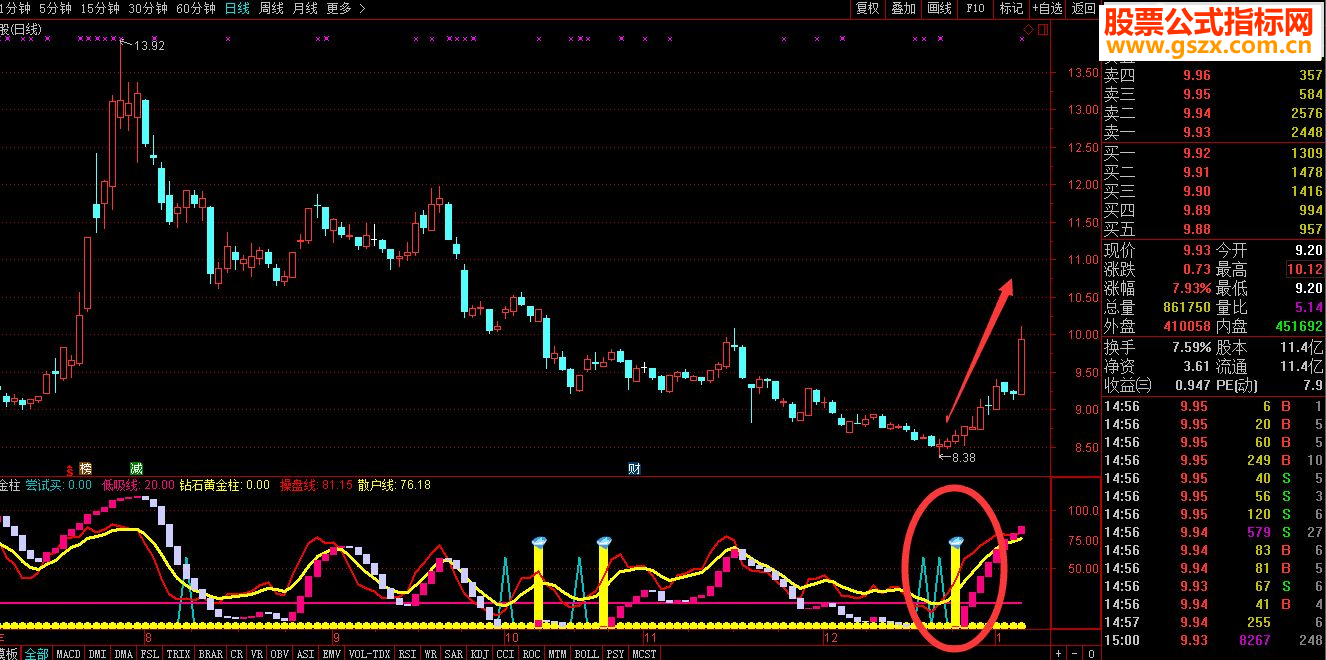Open the 模板 template list at the bottom left
This screenshot has height=660, width=1326.
(x=9, y=653)
